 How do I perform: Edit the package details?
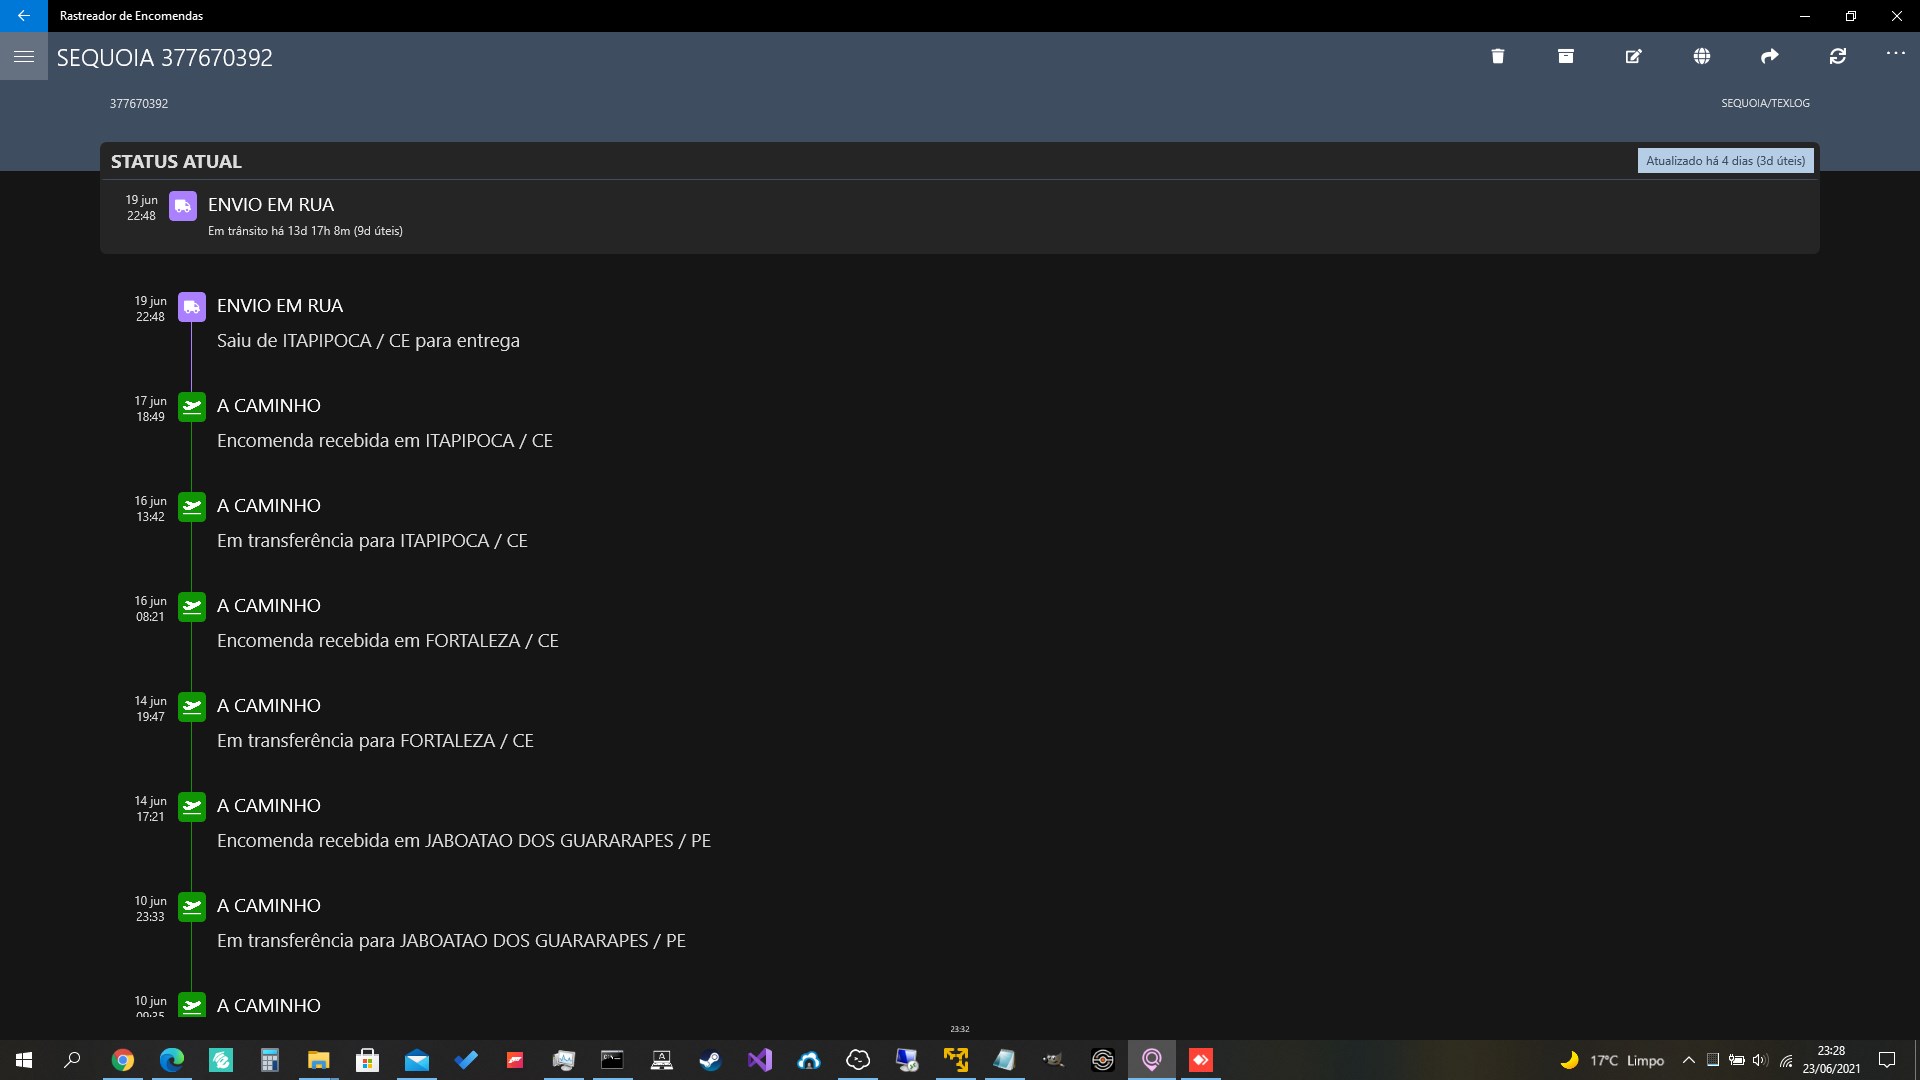[x=1633, y=56]
